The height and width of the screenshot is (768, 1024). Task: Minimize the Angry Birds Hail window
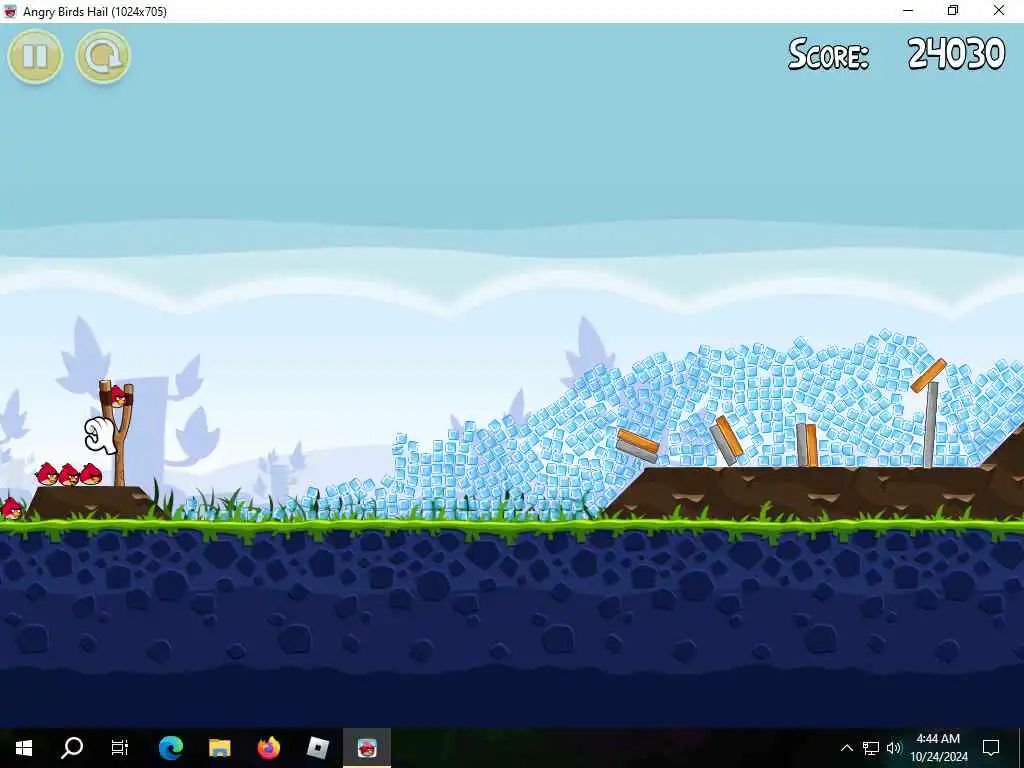908,11
